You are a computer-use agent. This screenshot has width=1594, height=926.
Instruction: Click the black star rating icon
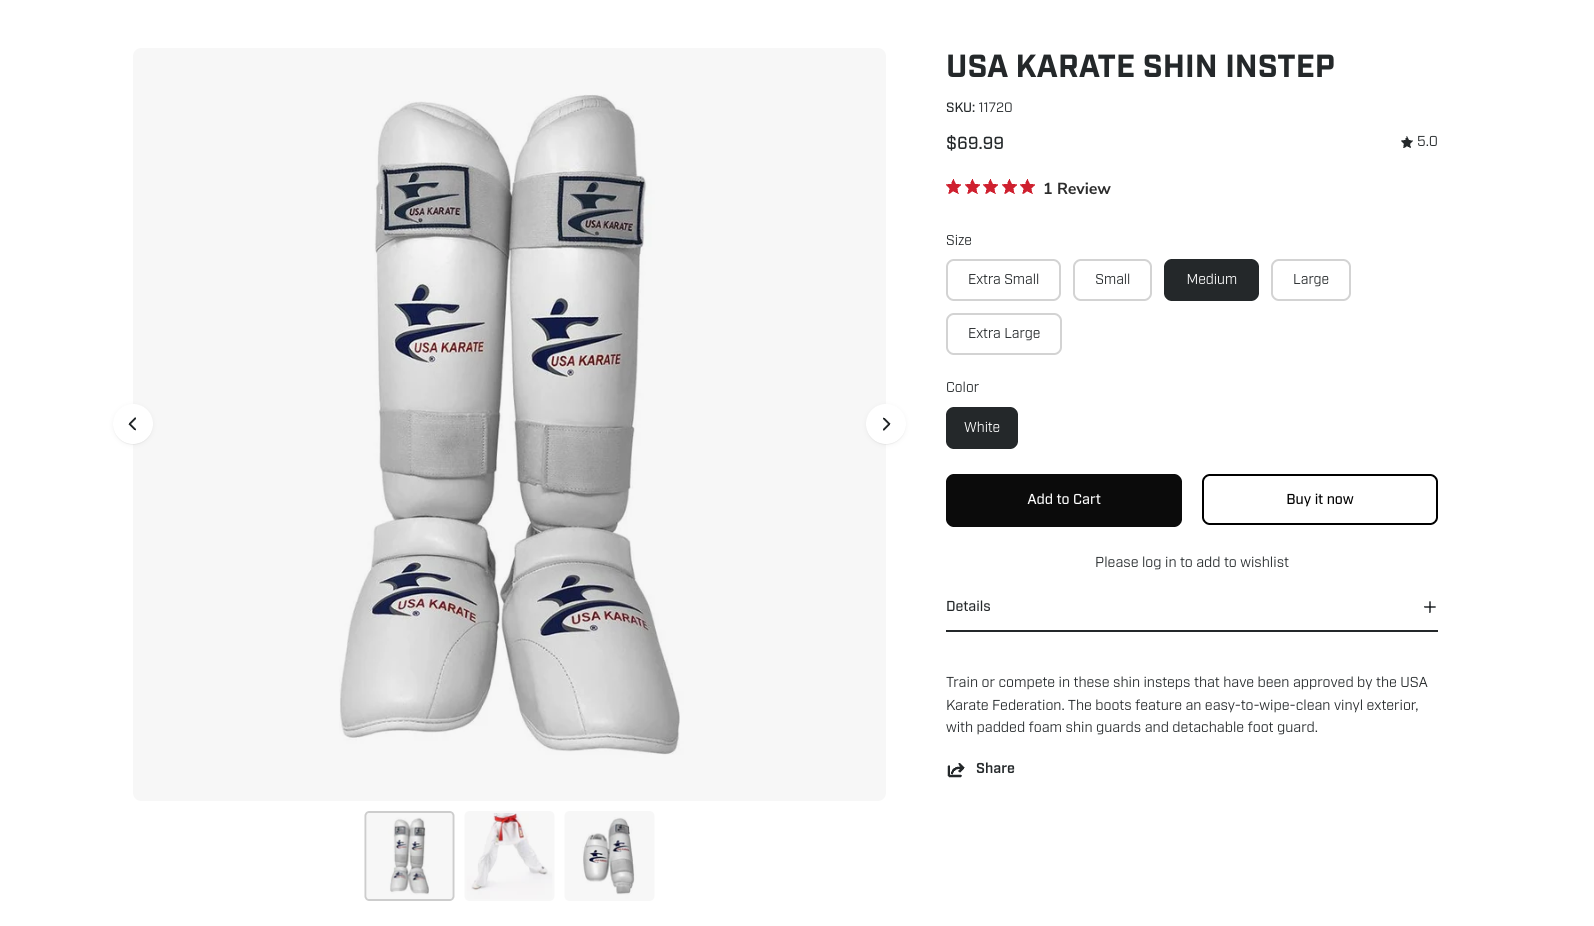[x=1407, y=142]
